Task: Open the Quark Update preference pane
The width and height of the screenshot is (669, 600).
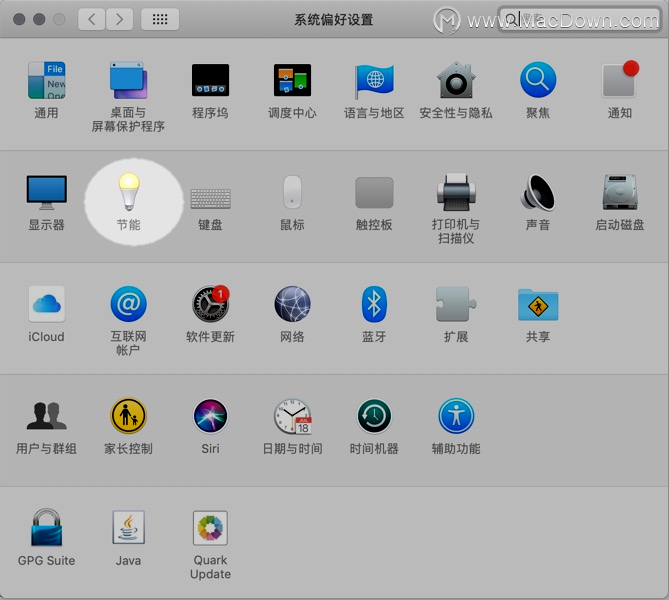Action: pos(210,528)
